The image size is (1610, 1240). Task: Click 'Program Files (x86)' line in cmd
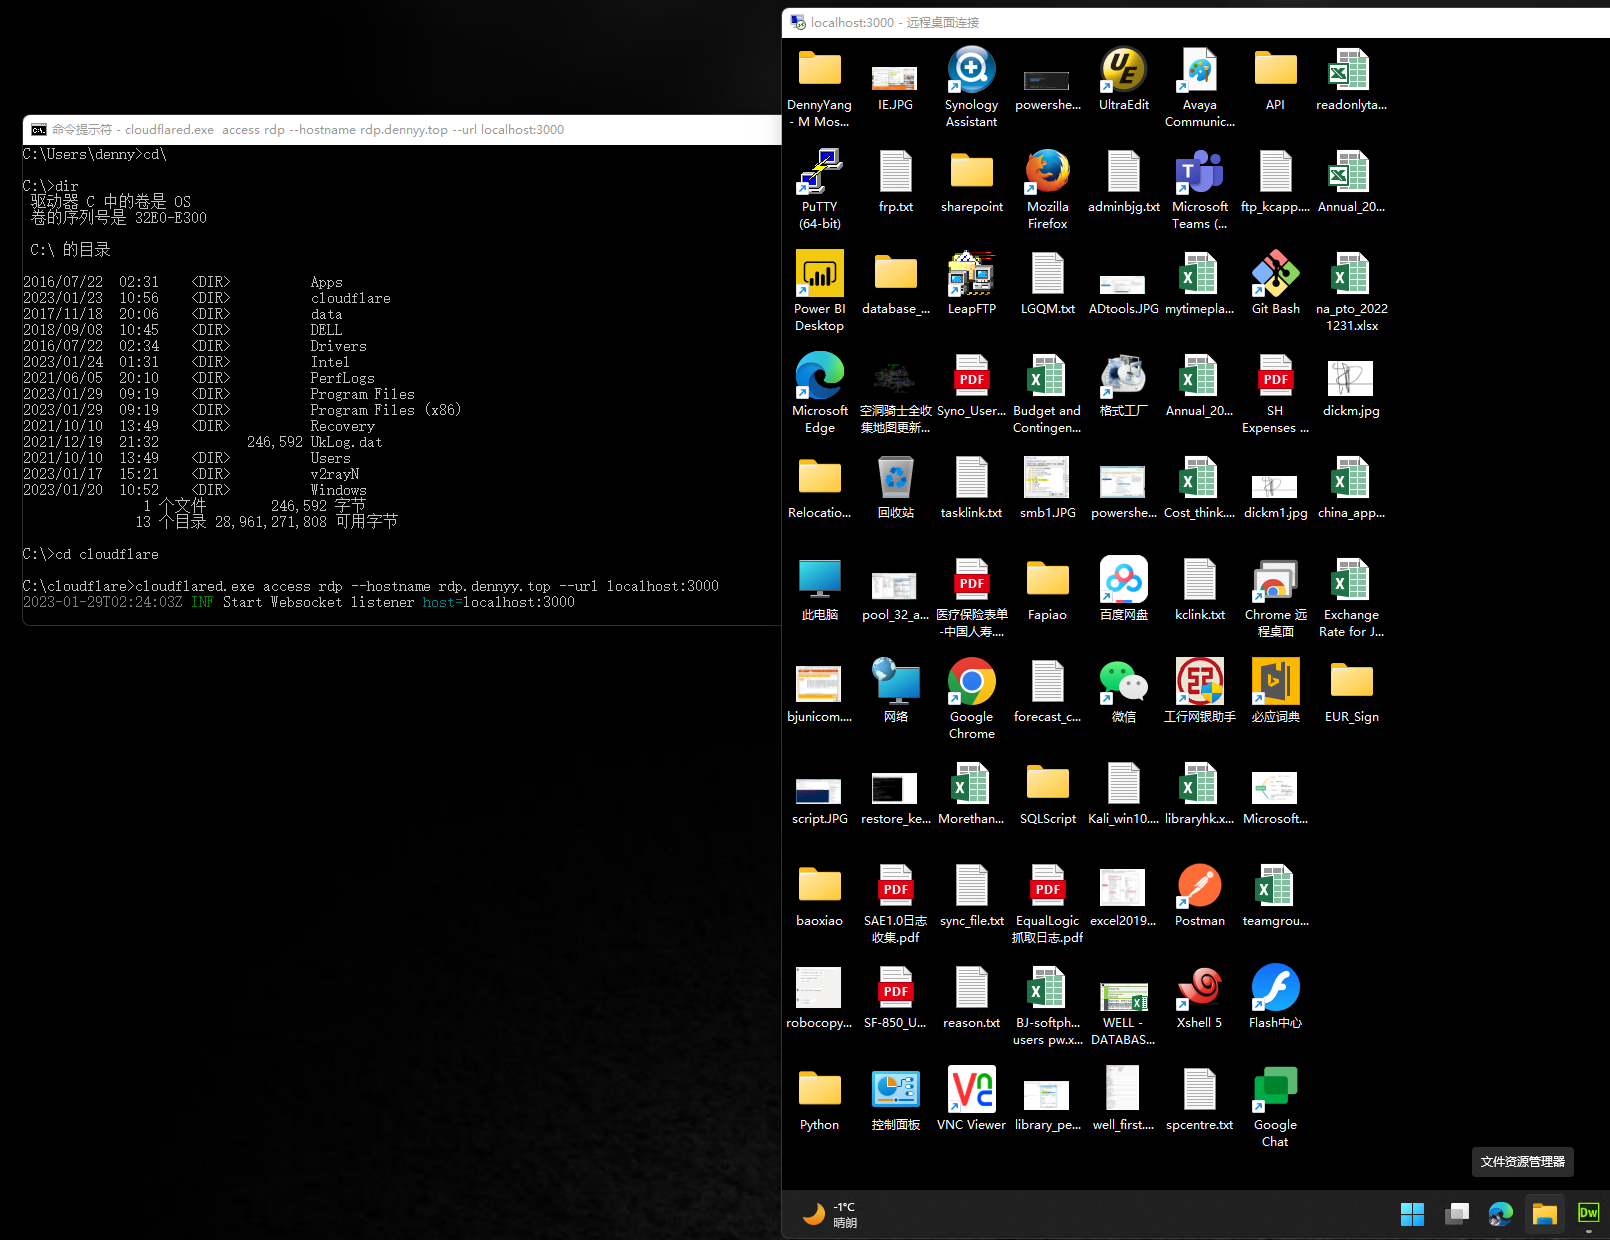(385, 410)
